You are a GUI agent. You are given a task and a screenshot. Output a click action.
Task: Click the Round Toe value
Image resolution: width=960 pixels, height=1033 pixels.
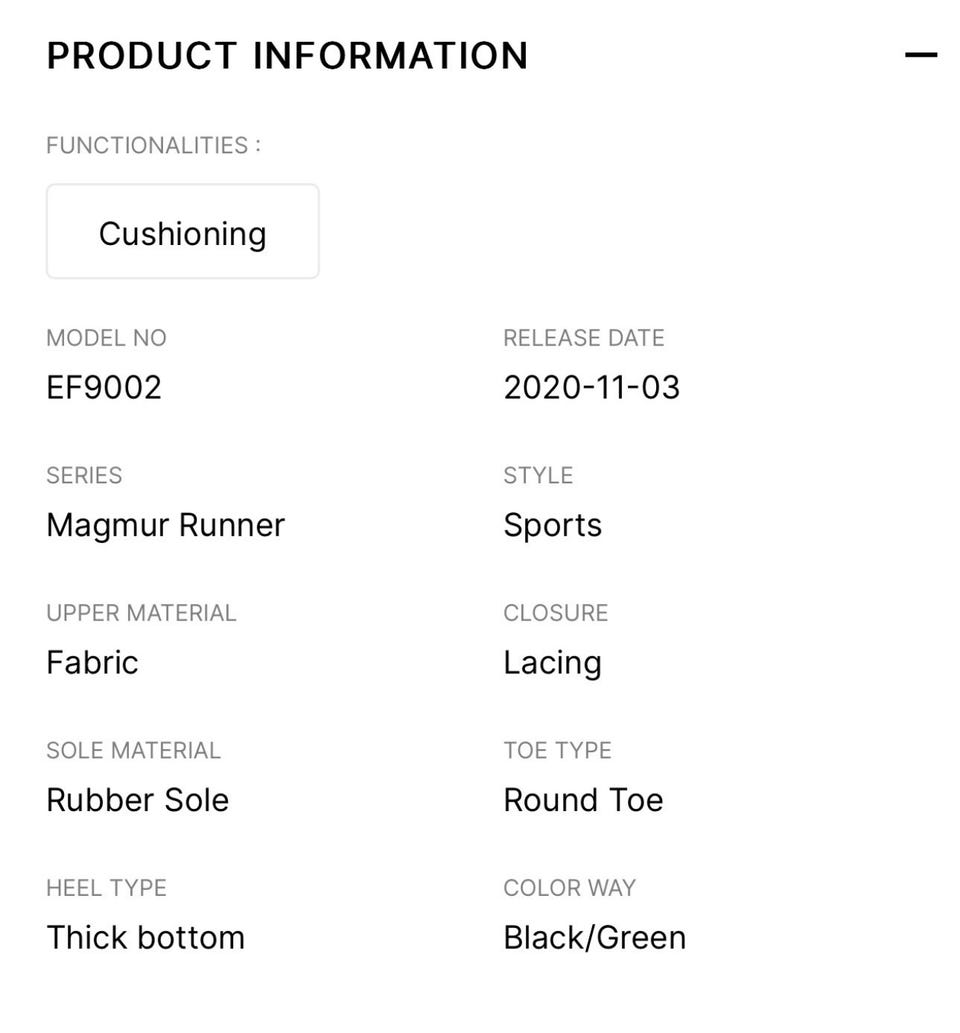click(583, 800)
